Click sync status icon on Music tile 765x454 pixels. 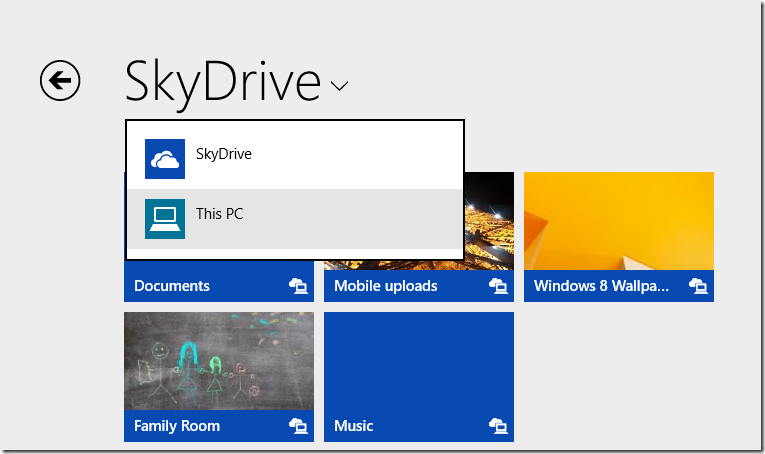click(498, 426)
